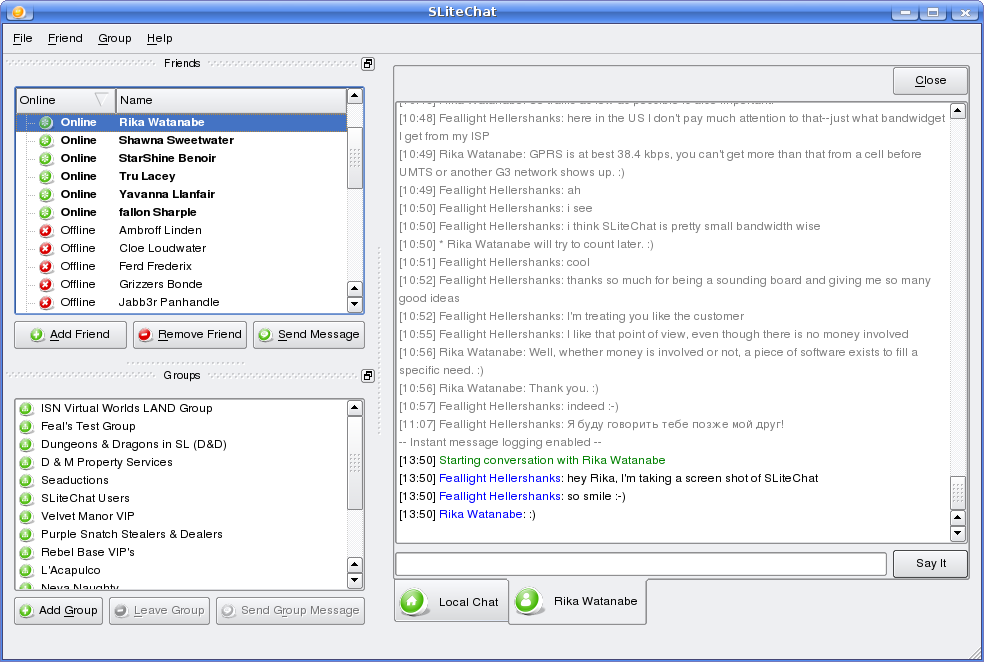Click the group icon beside Seaductions
The width and height of the screenshot is (984, 662).
(26, 481)
